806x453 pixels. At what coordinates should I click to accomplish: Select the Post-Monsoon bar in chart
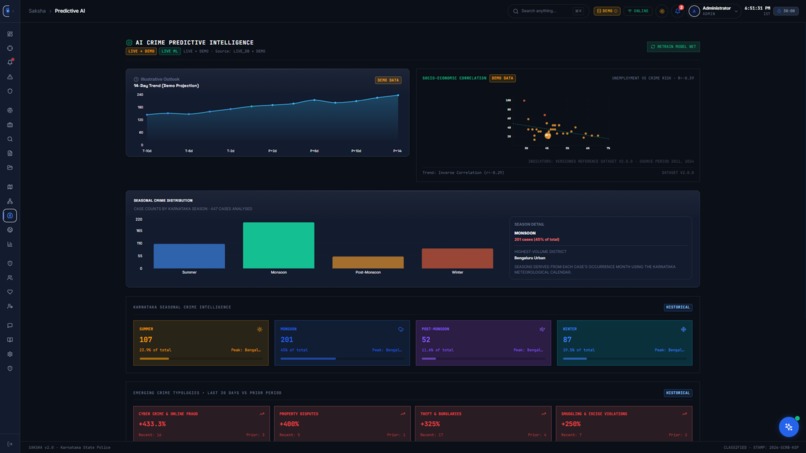coord(368,262)
